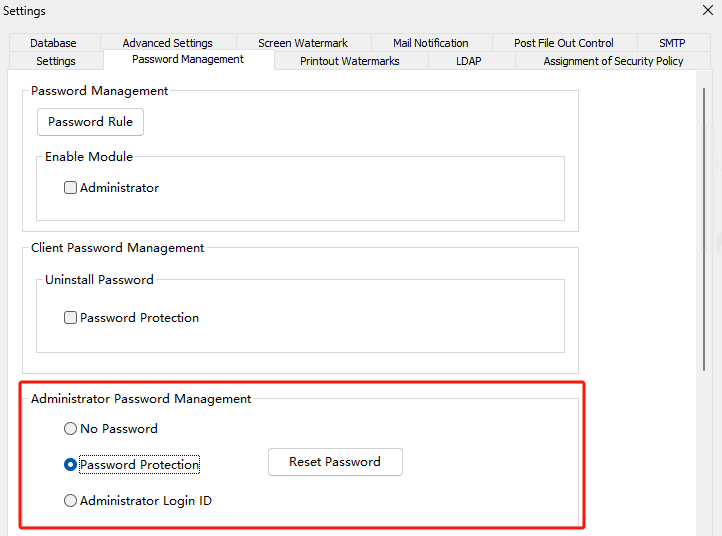Switch to the SMTP tab
722x536 pixels.
click(x=672, y=43)
